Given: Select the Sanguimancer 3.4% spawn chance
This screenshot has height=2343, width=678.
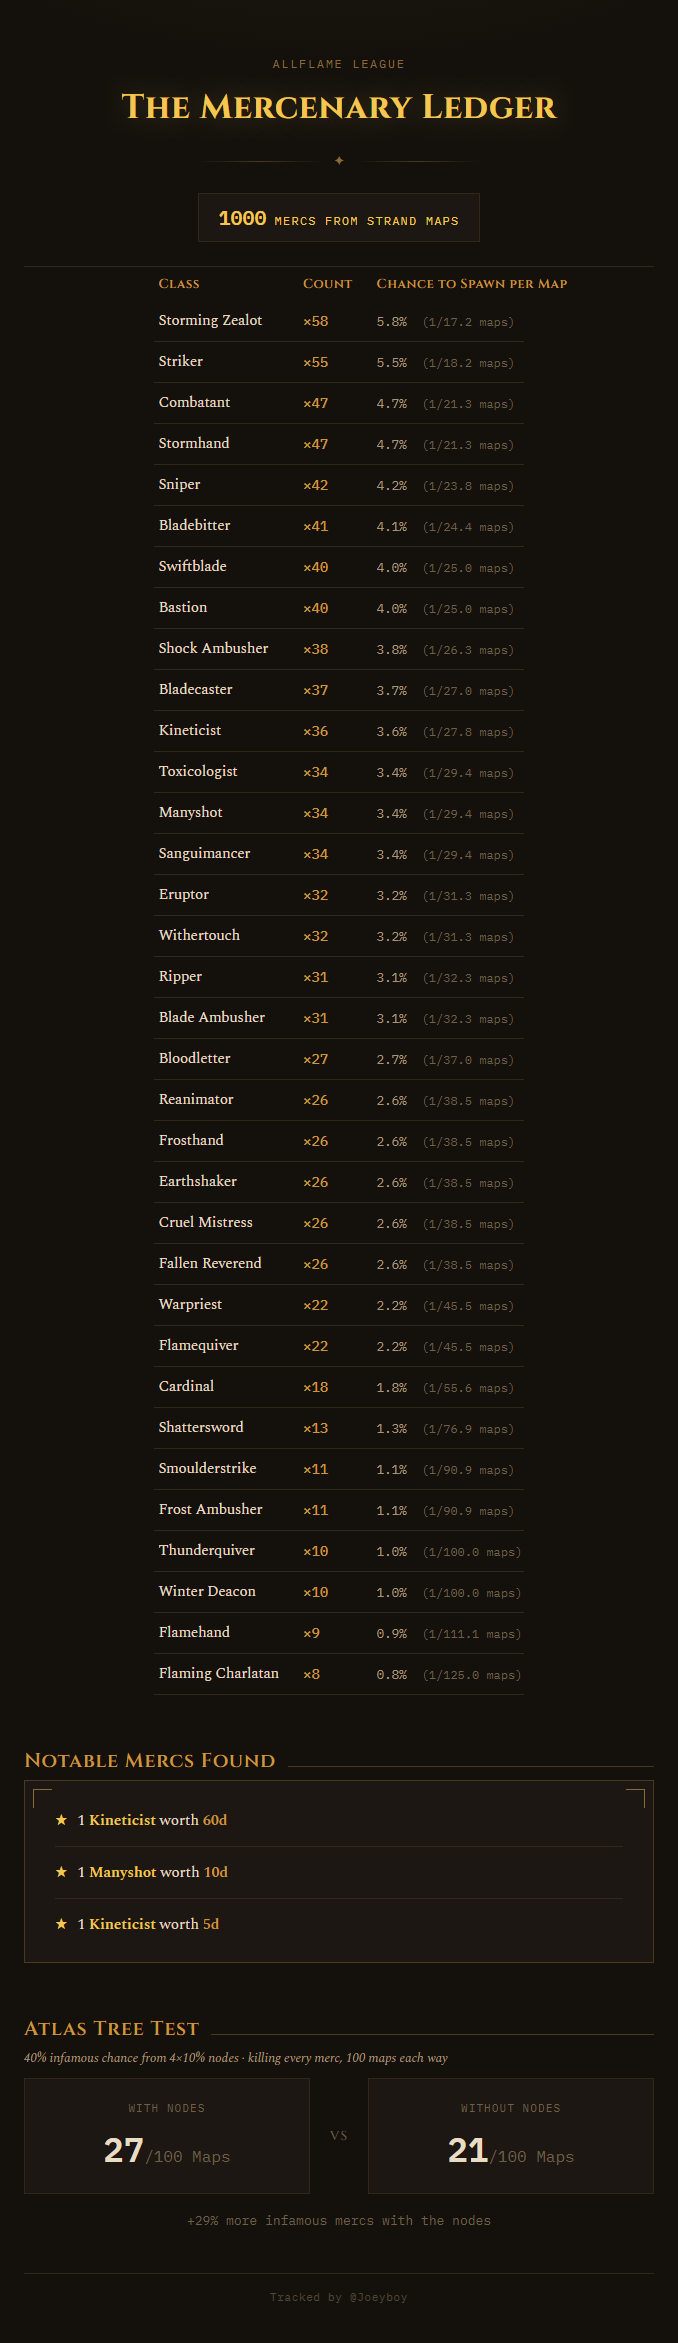Looking at the screenshot, I should 392,854.
